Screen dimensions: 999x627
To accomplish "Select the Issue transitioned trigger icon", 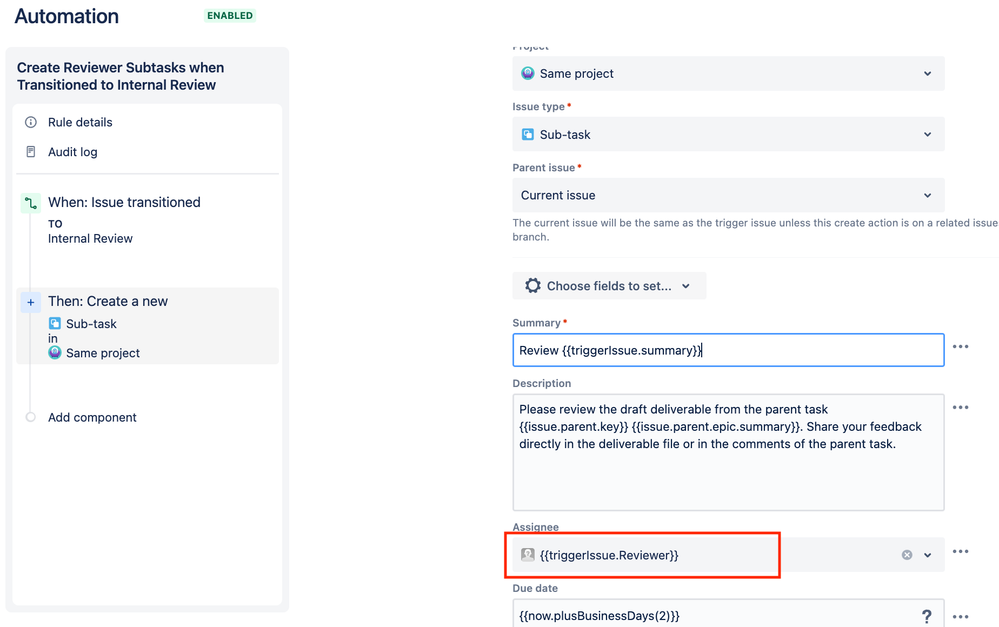I will 31,203.
